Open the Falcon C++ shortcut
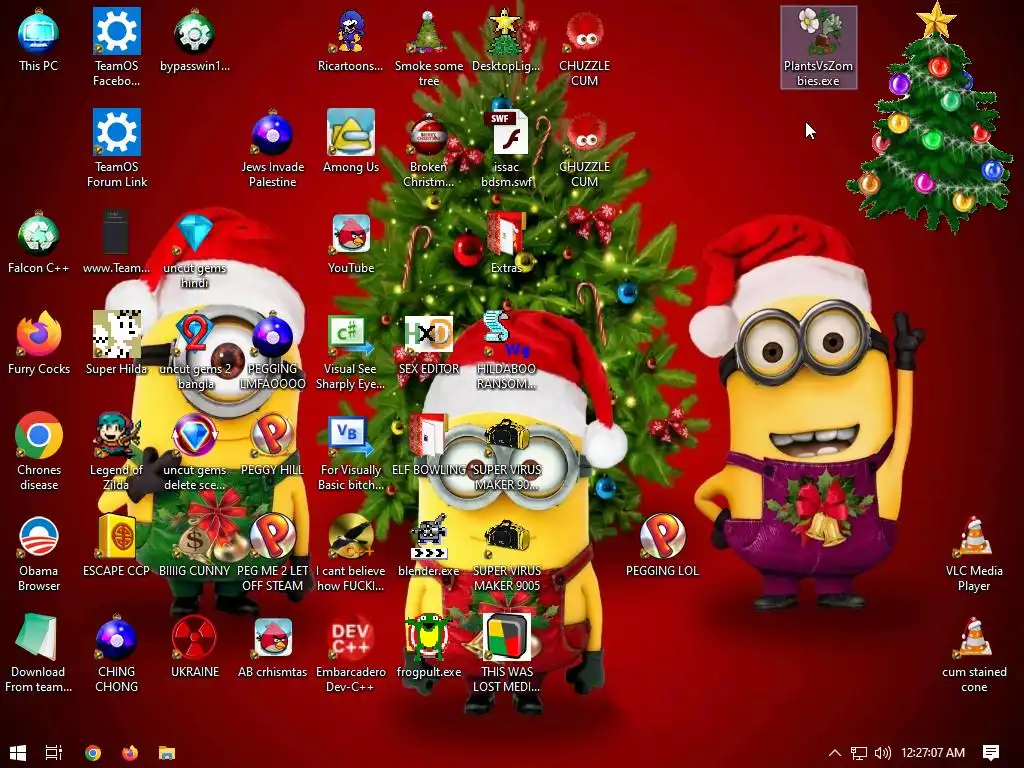Screen dimensions: 1024x768 [x=39, y=243]
